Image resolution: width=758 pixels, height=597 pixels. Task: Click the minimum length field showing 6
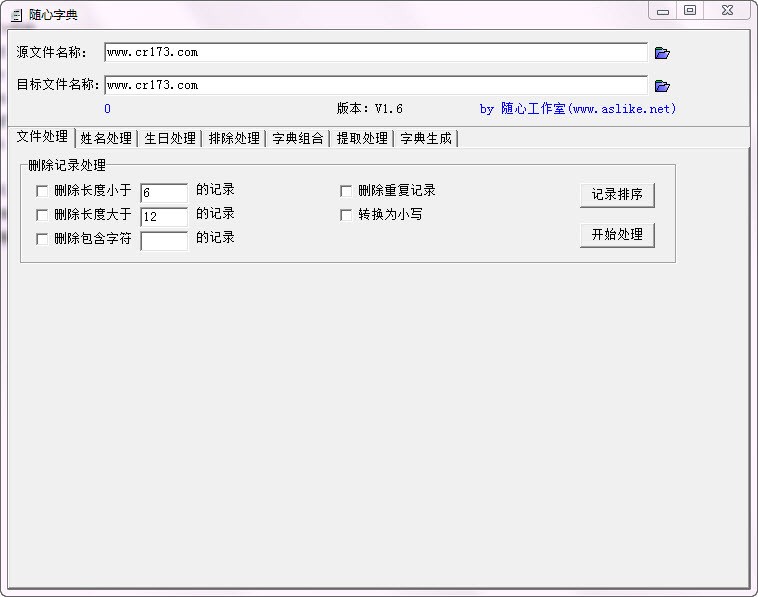pos(164,192)
